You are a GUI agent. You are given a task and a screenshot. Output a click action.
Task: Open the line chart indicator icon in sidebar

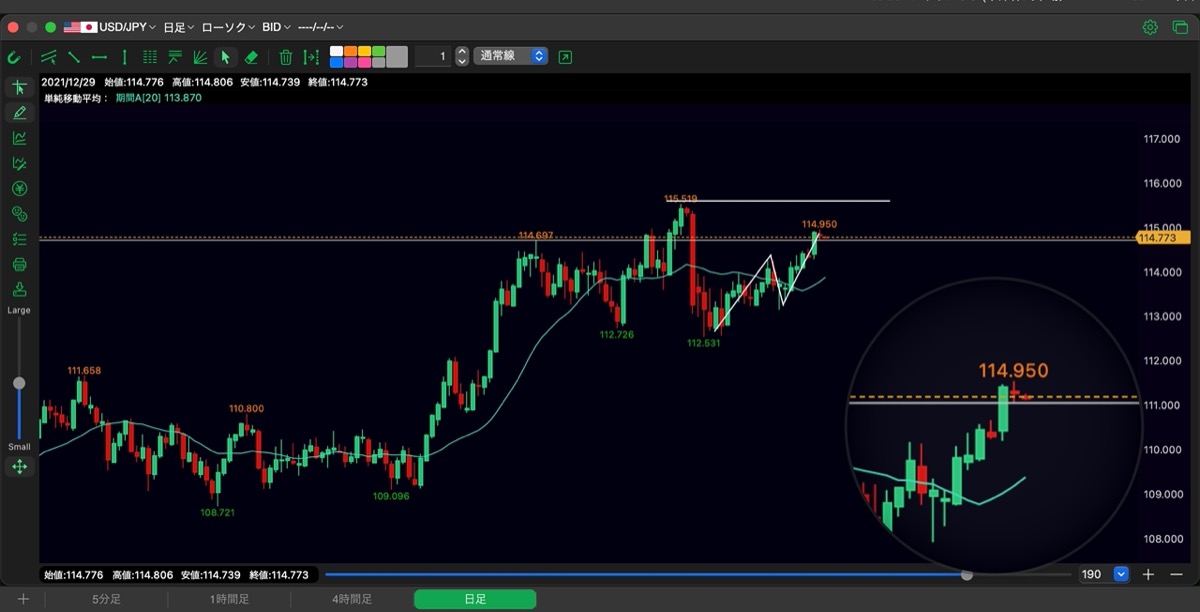coord(19,138)
